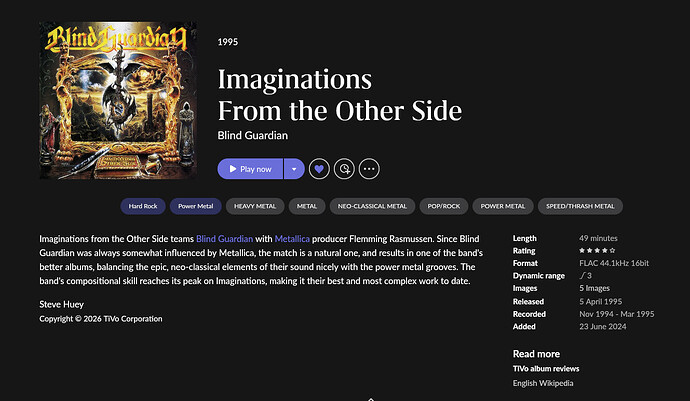Screen dimensions: 690x401
Task: Select the HEAVY METAL tag
Action: 255,206
